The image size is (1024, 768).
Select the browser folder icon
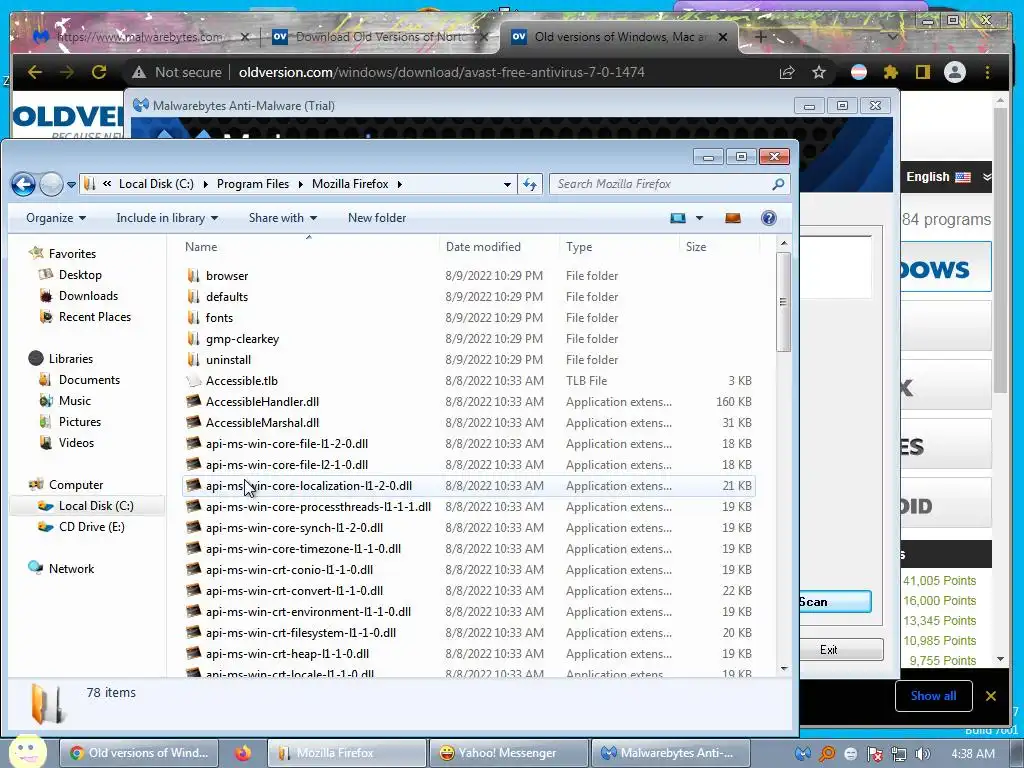pyautogui.click(x=193, y=276)
